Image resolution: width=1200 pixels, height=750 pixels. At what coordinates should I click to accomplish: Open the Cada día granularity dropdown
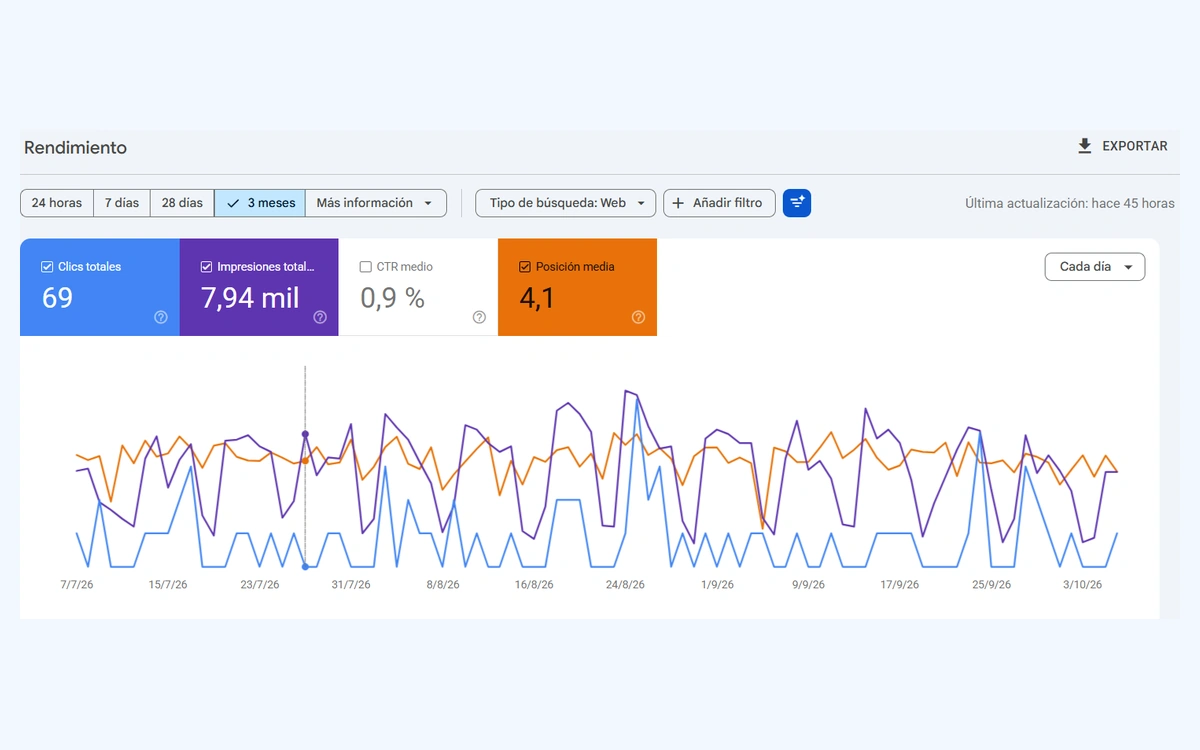[x=1095, y=267]
